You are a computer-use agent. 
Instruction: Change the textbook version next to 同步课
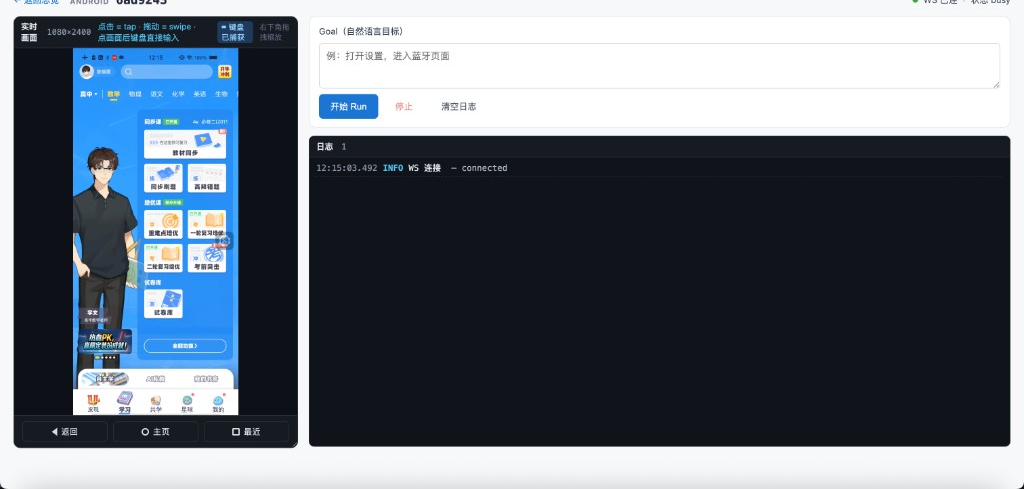pyautogui.click(x=209, y=122)
